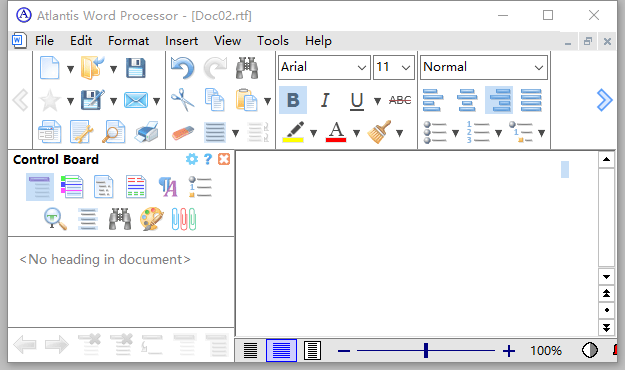Image resolution: width=625 pixels, height=370 pixels.
Task: Click Save As floppy with pencil icon
Action: [92, 100]
